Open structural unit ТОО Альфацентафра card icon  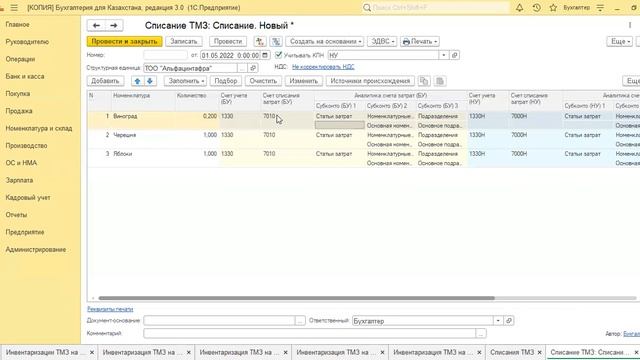(x=253, y=68)
